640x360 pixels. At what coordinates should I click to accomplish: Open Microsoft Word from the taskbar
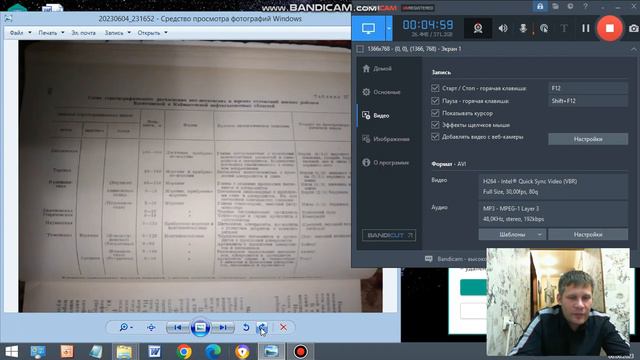[154, 351]
